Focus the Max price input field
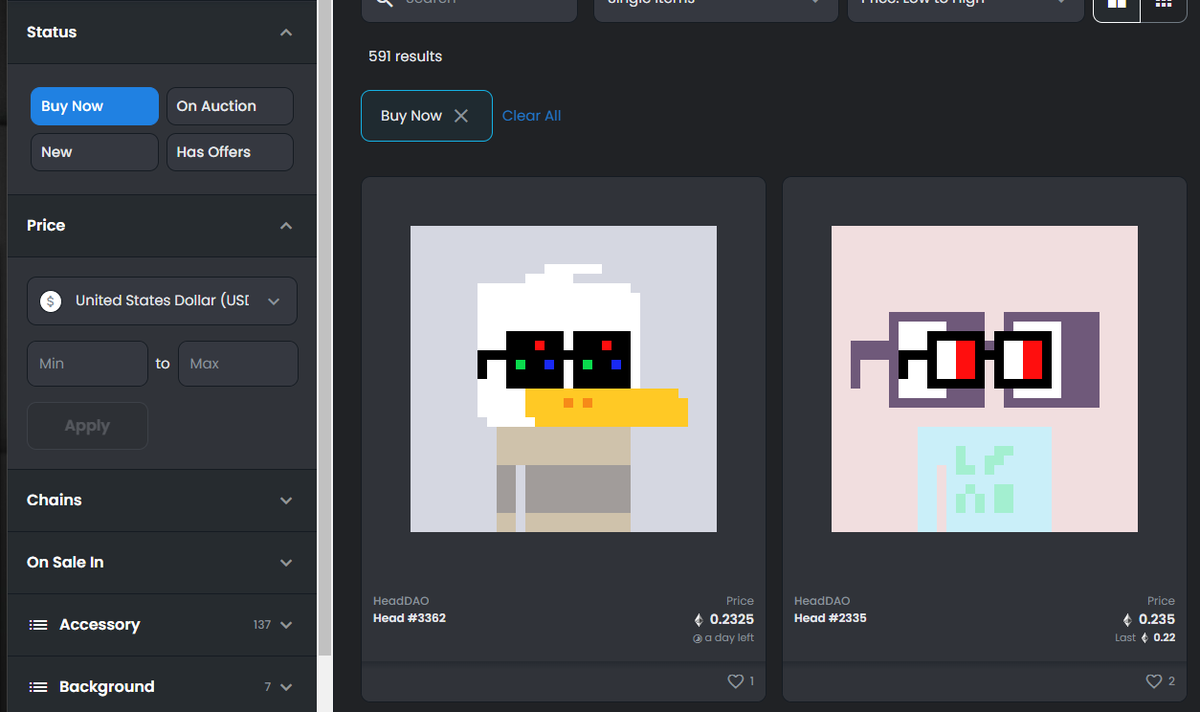The width and height of the screenshot is (1200, 712). pyautogui.click(x=238, y=364)
